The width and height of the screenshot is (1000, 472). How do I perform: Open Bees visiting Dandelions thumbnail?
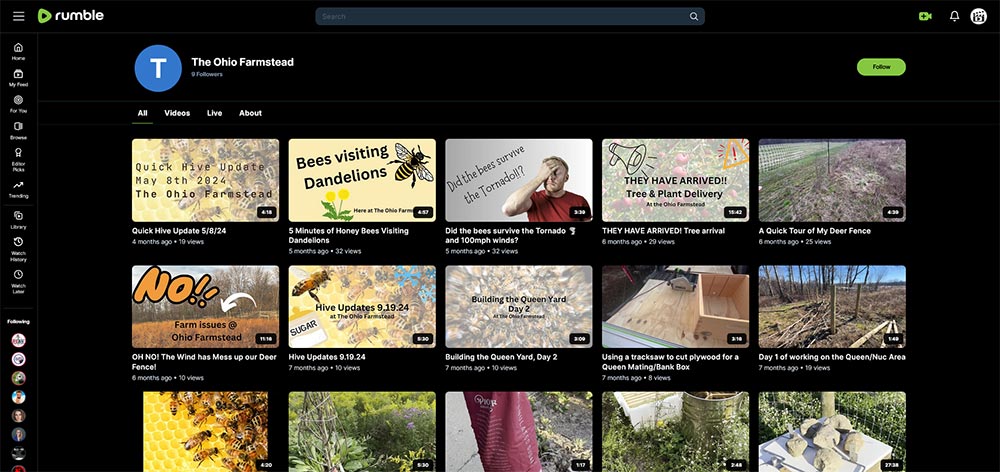(362, 181)
